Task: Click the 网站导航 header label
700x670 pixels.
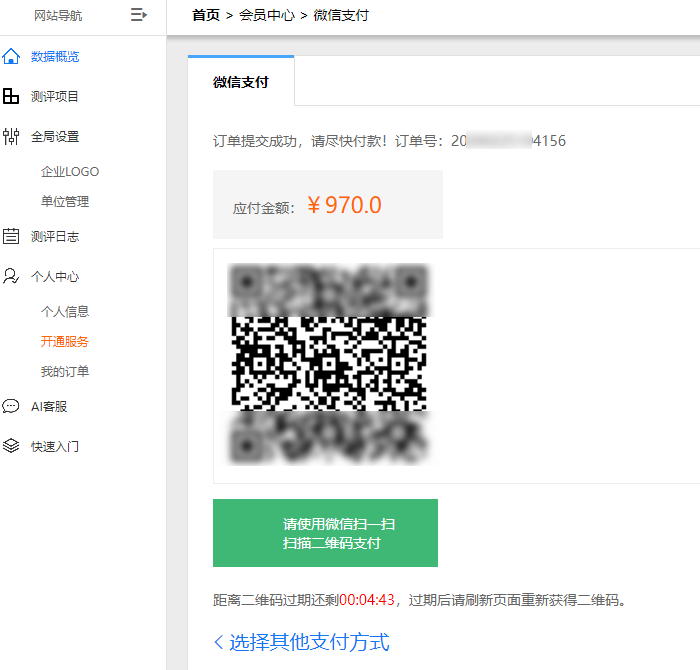Action: (x=58, y=16)
